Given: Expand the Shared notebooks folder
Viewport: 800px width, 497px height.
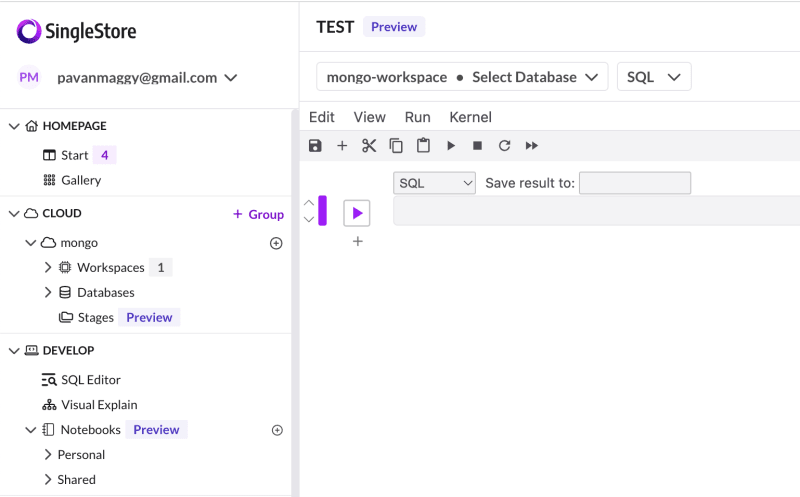Looking at the screenshot, I should coord(48,480).
